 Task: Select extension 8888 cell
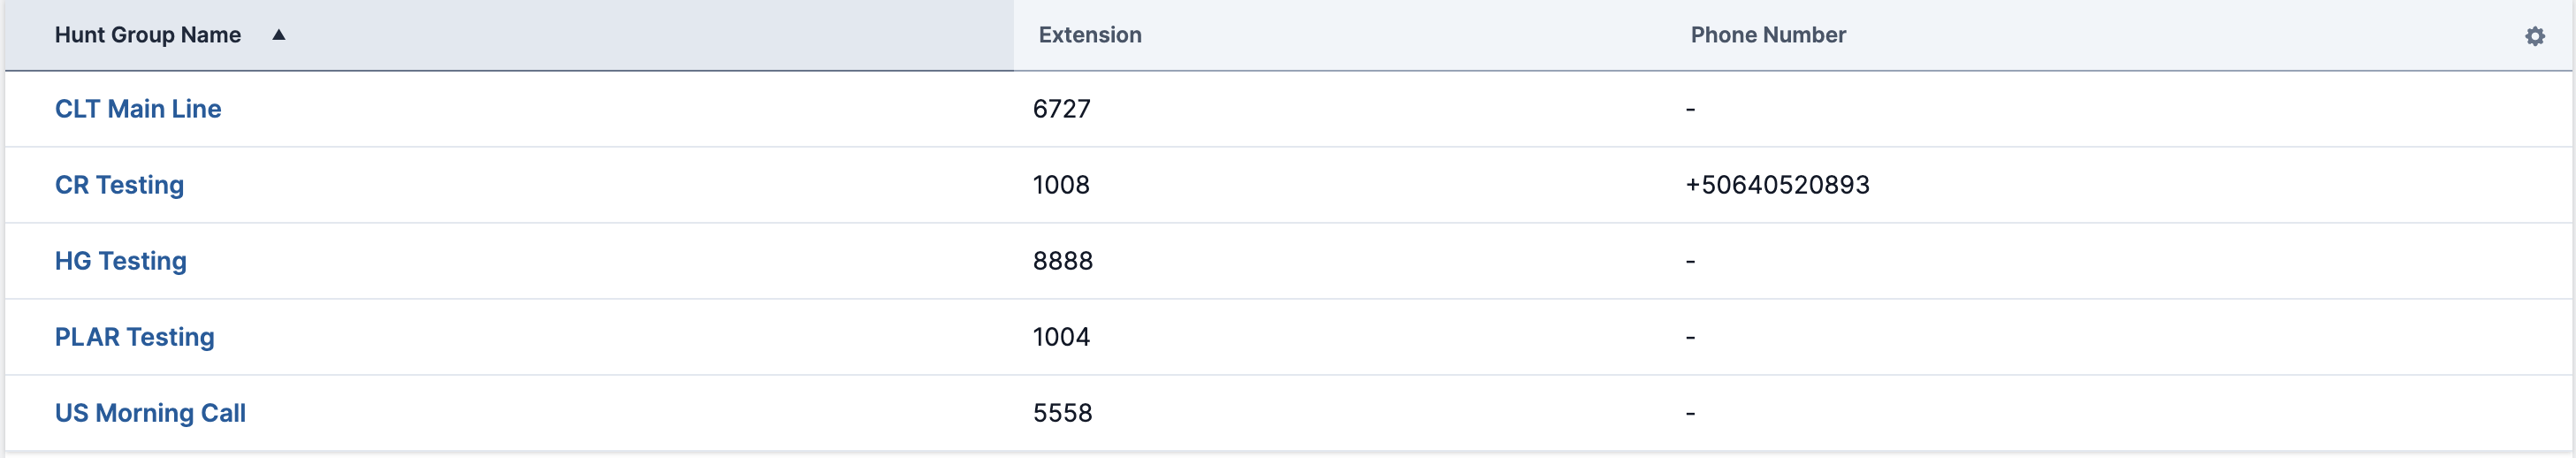(x=1062, y=261)
